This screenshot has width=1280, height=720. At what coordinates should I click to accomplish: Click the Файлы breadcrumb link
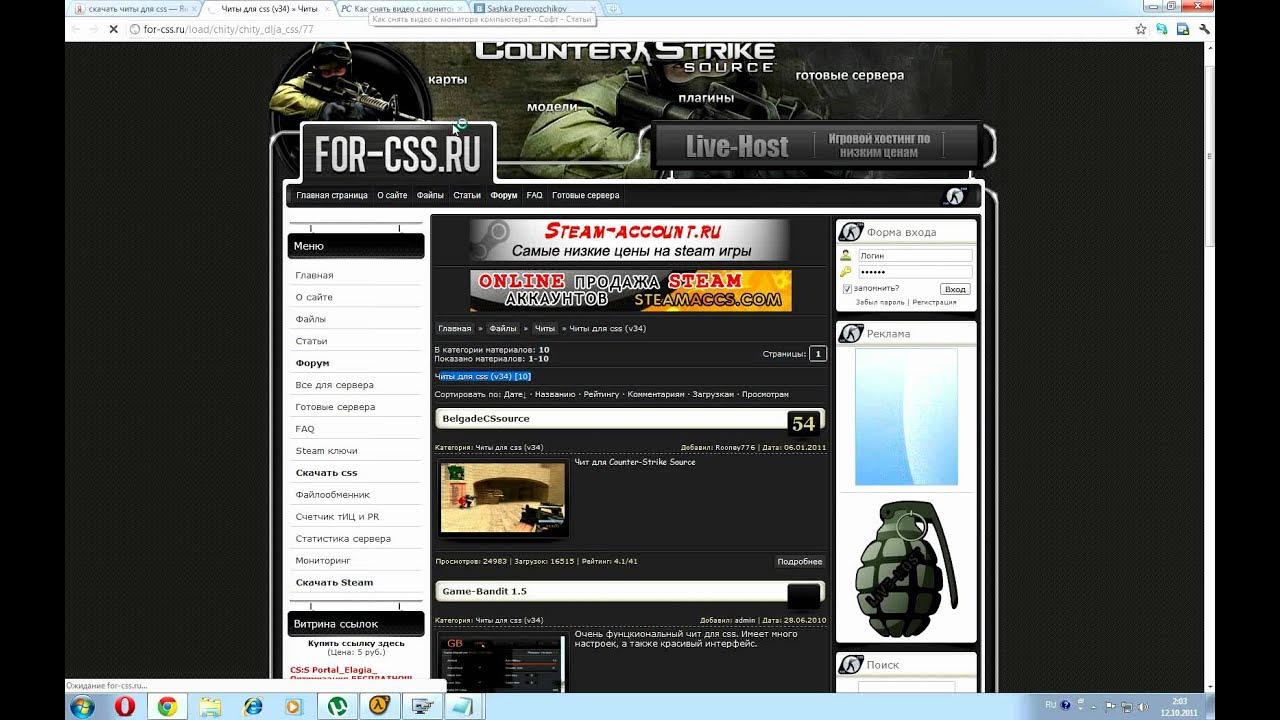point(503,329)
